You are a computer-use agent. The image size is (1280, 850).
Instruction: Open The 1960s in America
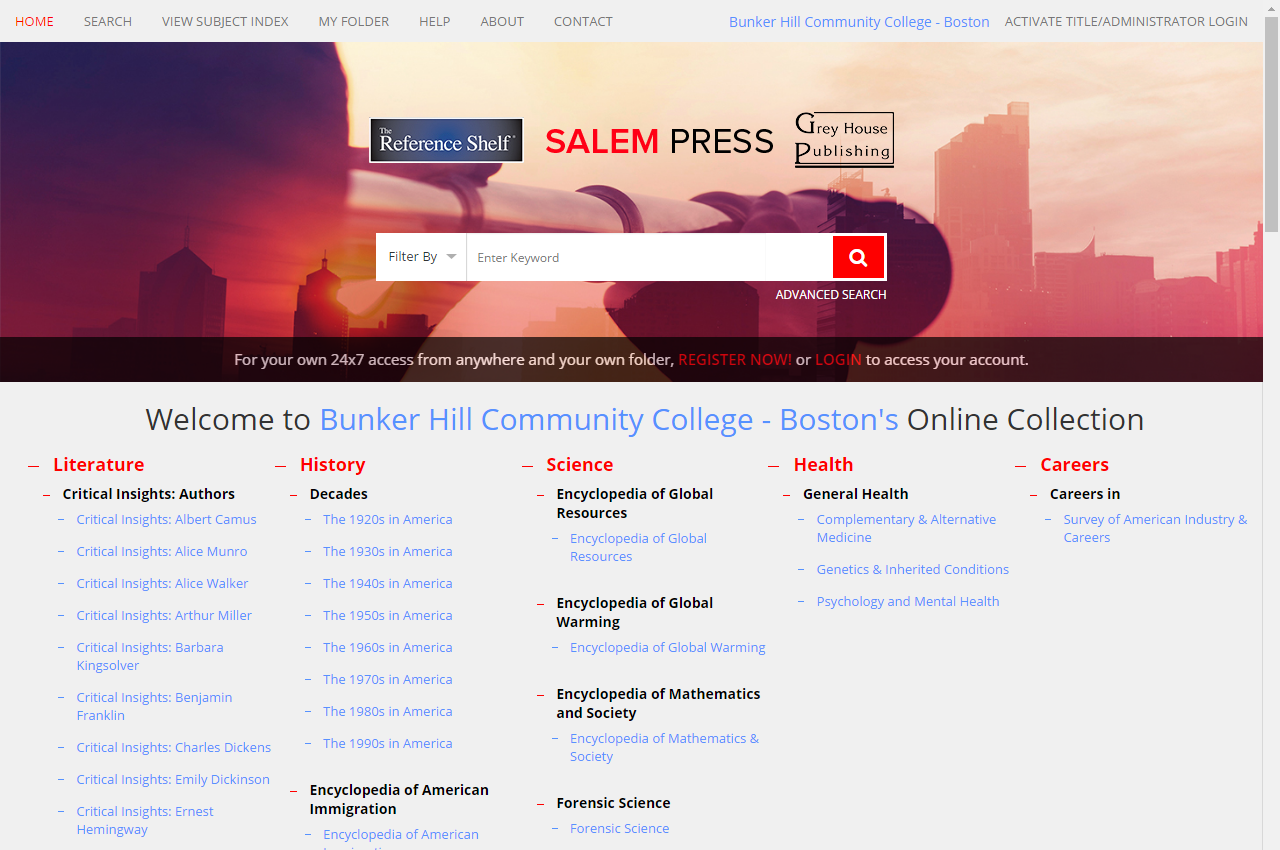click(x=388, y=647)
